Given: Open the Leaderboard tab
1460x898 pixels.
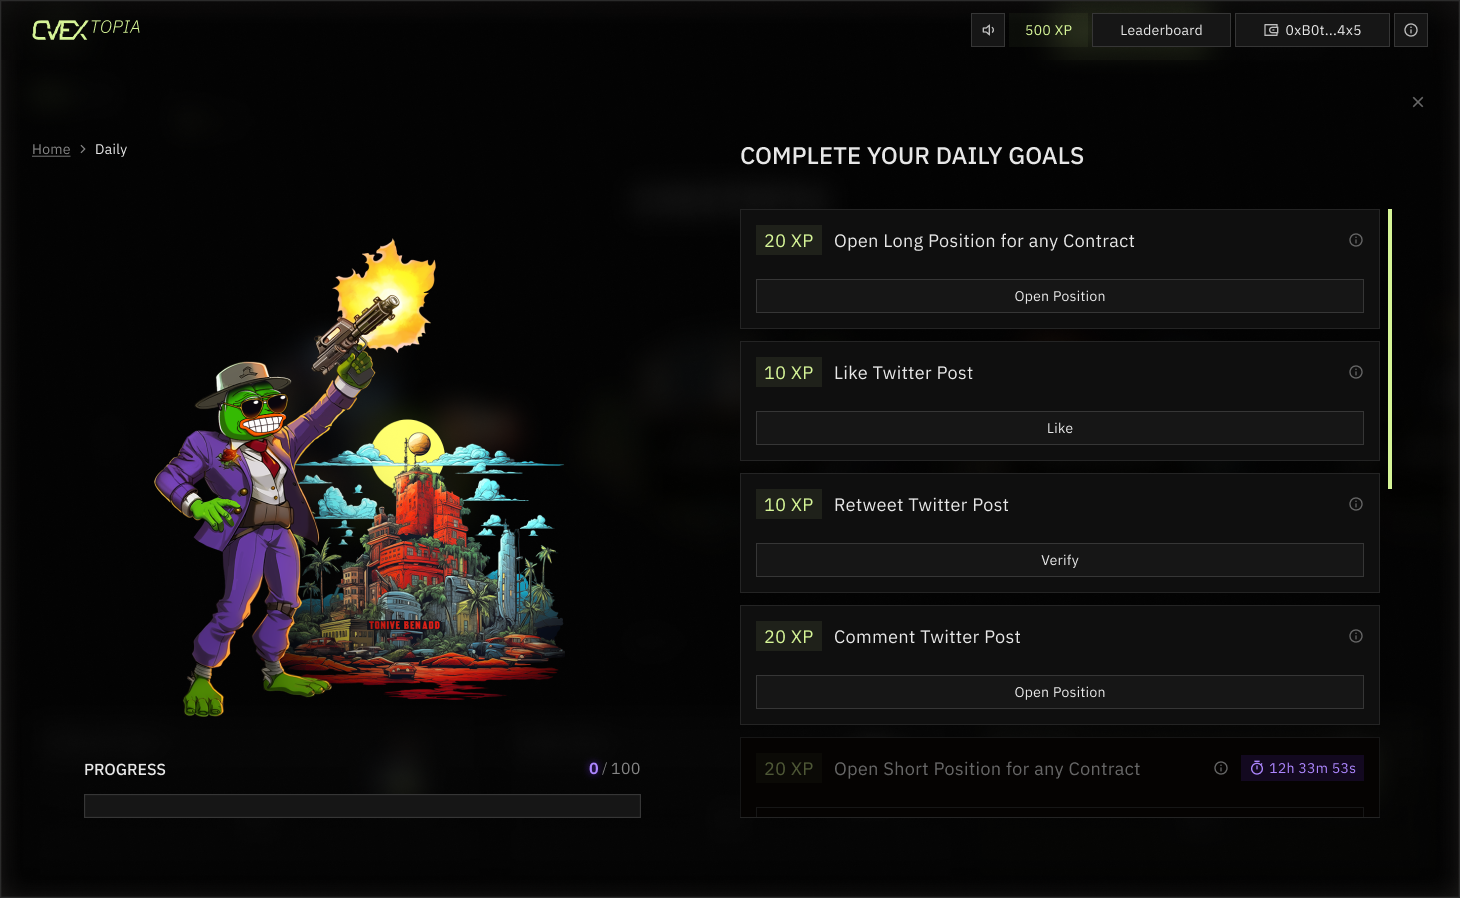Looking at the screenshot, I should click(x=1161, y=30).
